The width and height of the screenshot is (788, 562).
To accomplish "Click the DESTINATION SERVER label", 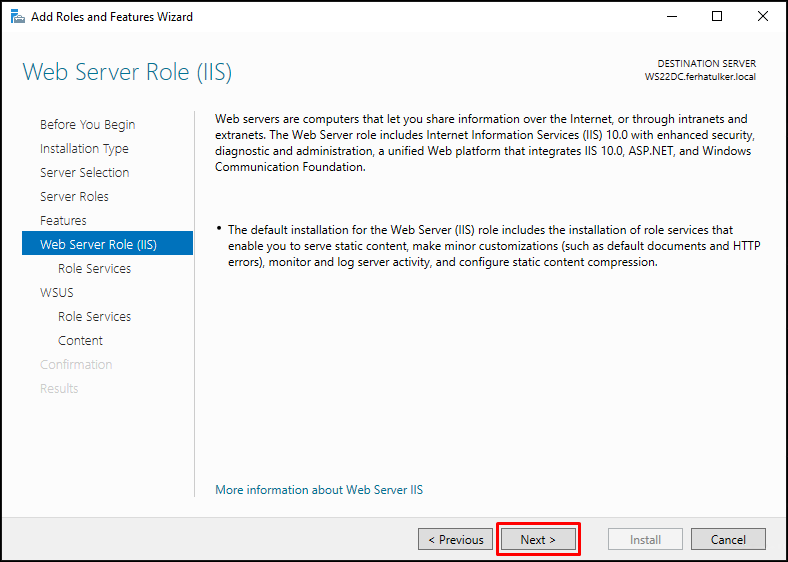I will [x=707, y=64].
